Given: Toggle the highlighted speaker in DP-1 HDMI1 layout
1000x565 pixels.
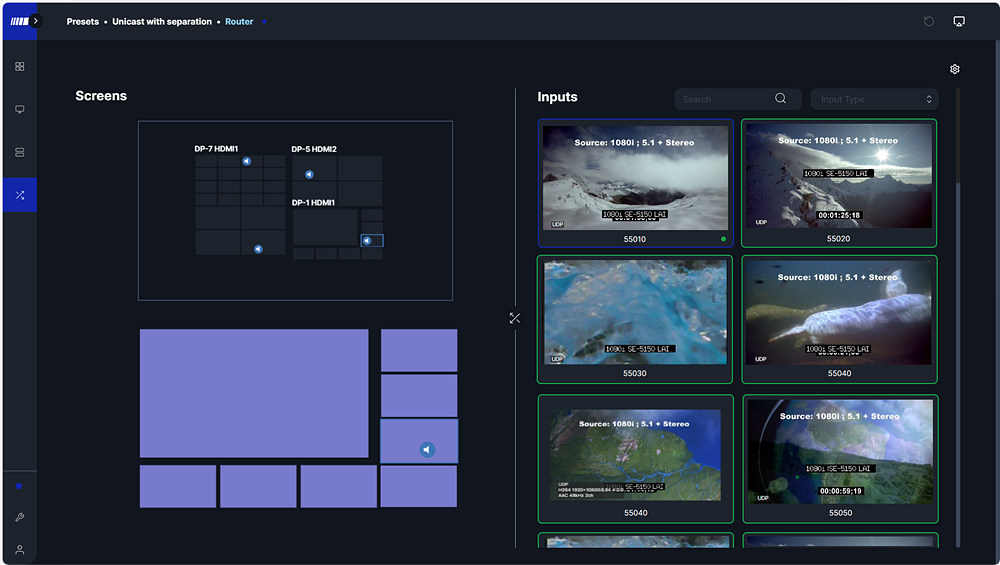Looking at the screenshot, I should pos(367,241).
